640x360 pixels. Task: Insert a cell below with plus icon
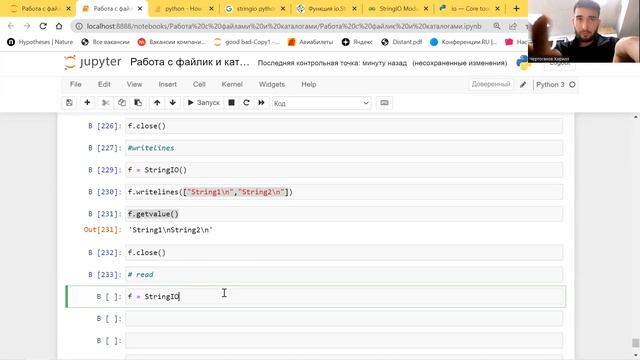(x=87, y=103)
